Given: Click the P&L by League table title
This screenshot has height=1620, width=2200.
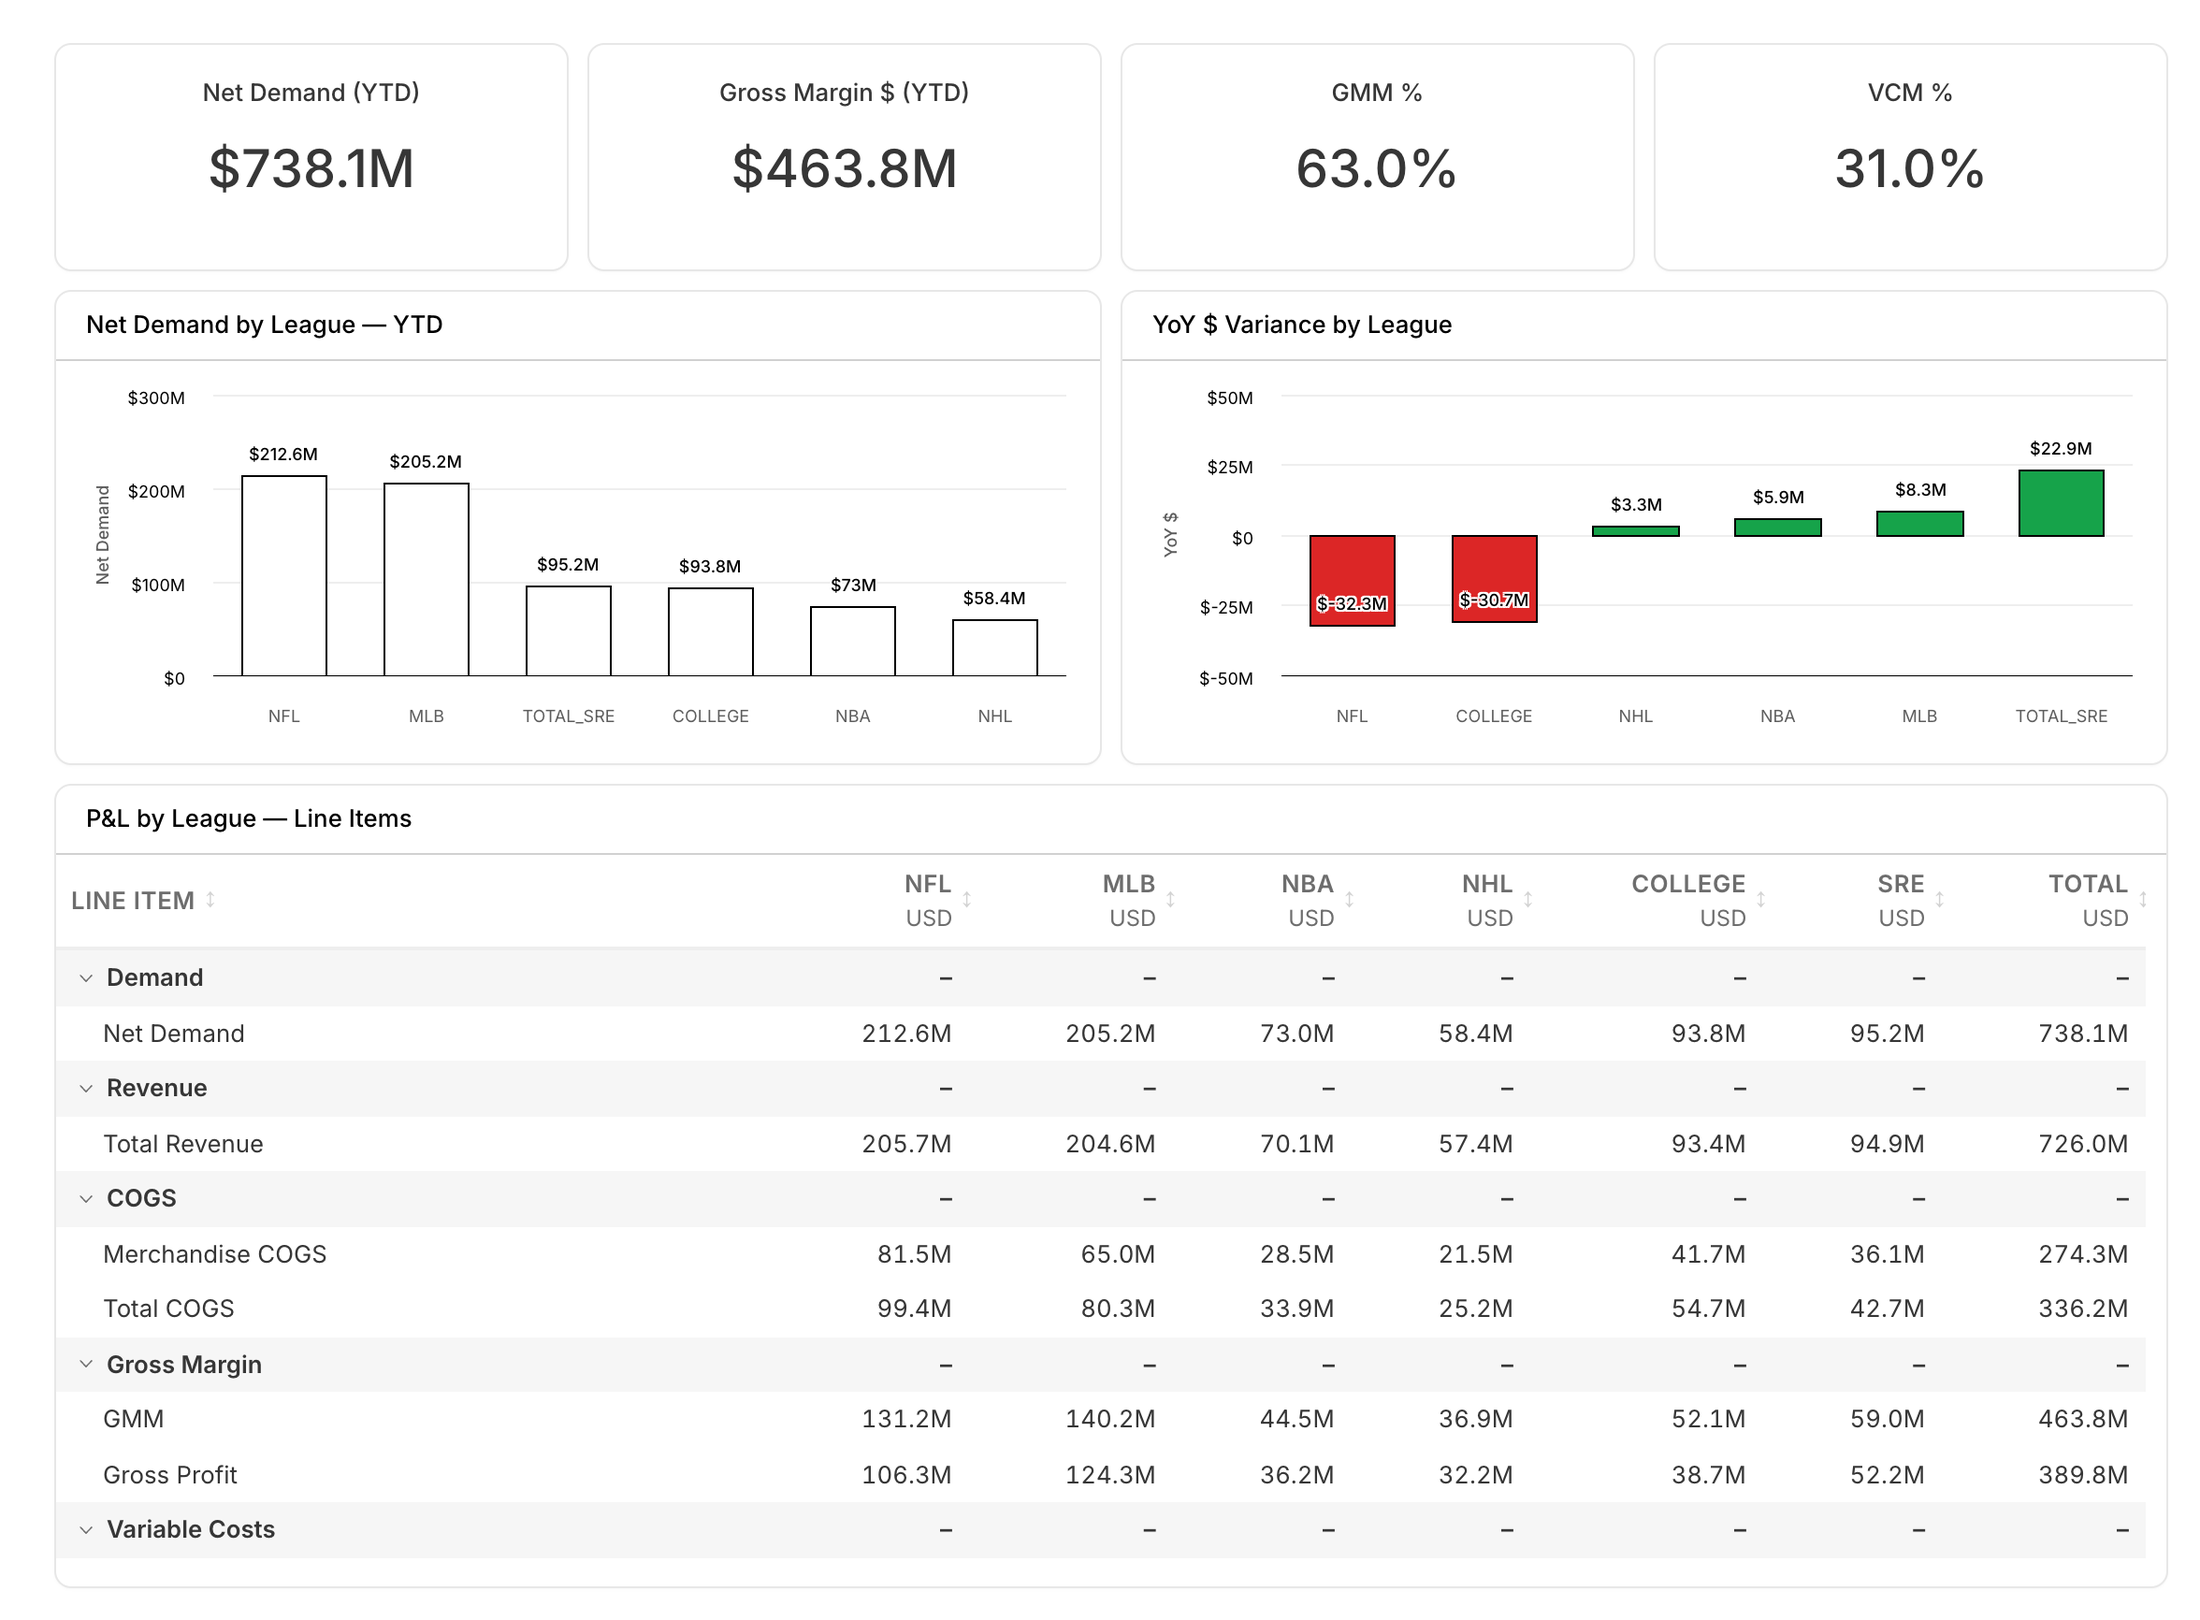Looking at the screenshot, I should (249, 818).
